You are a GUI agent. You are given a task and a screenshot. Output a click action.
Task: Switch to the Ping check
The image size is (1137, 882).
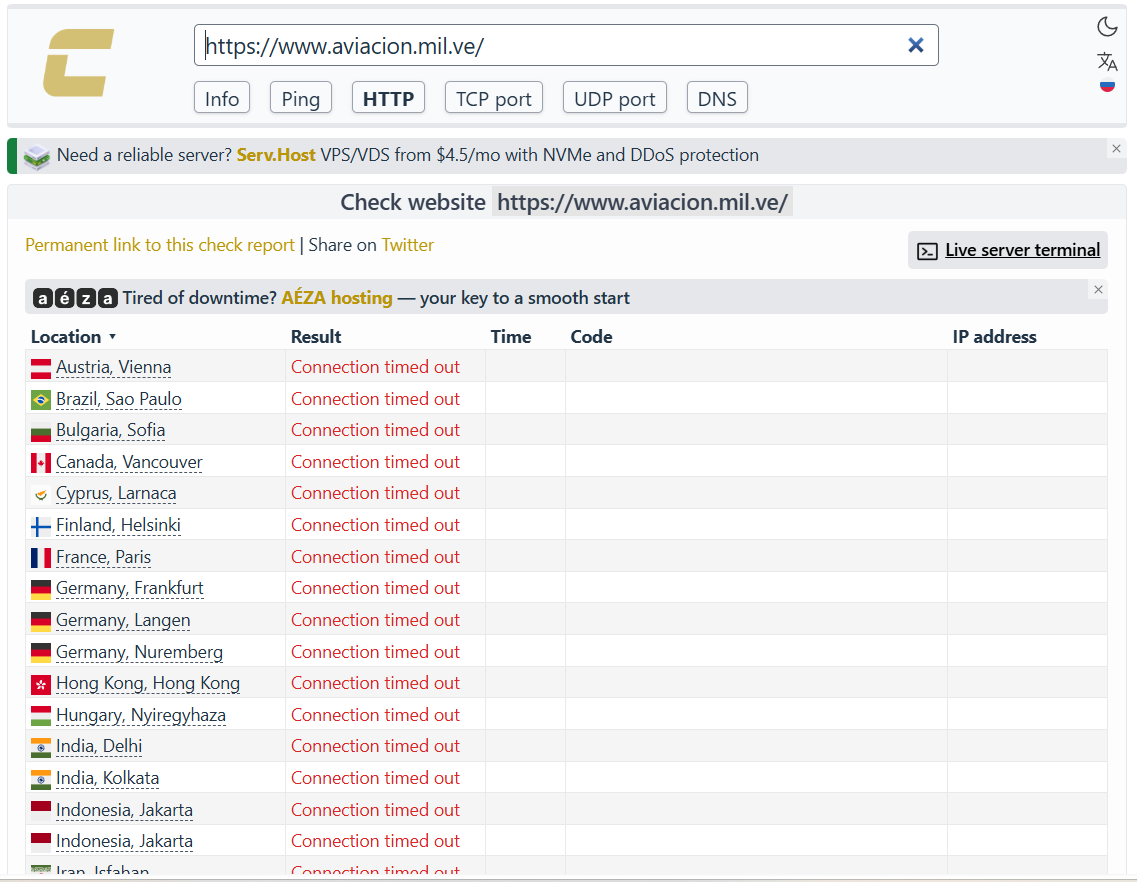(x=300, y=98)
